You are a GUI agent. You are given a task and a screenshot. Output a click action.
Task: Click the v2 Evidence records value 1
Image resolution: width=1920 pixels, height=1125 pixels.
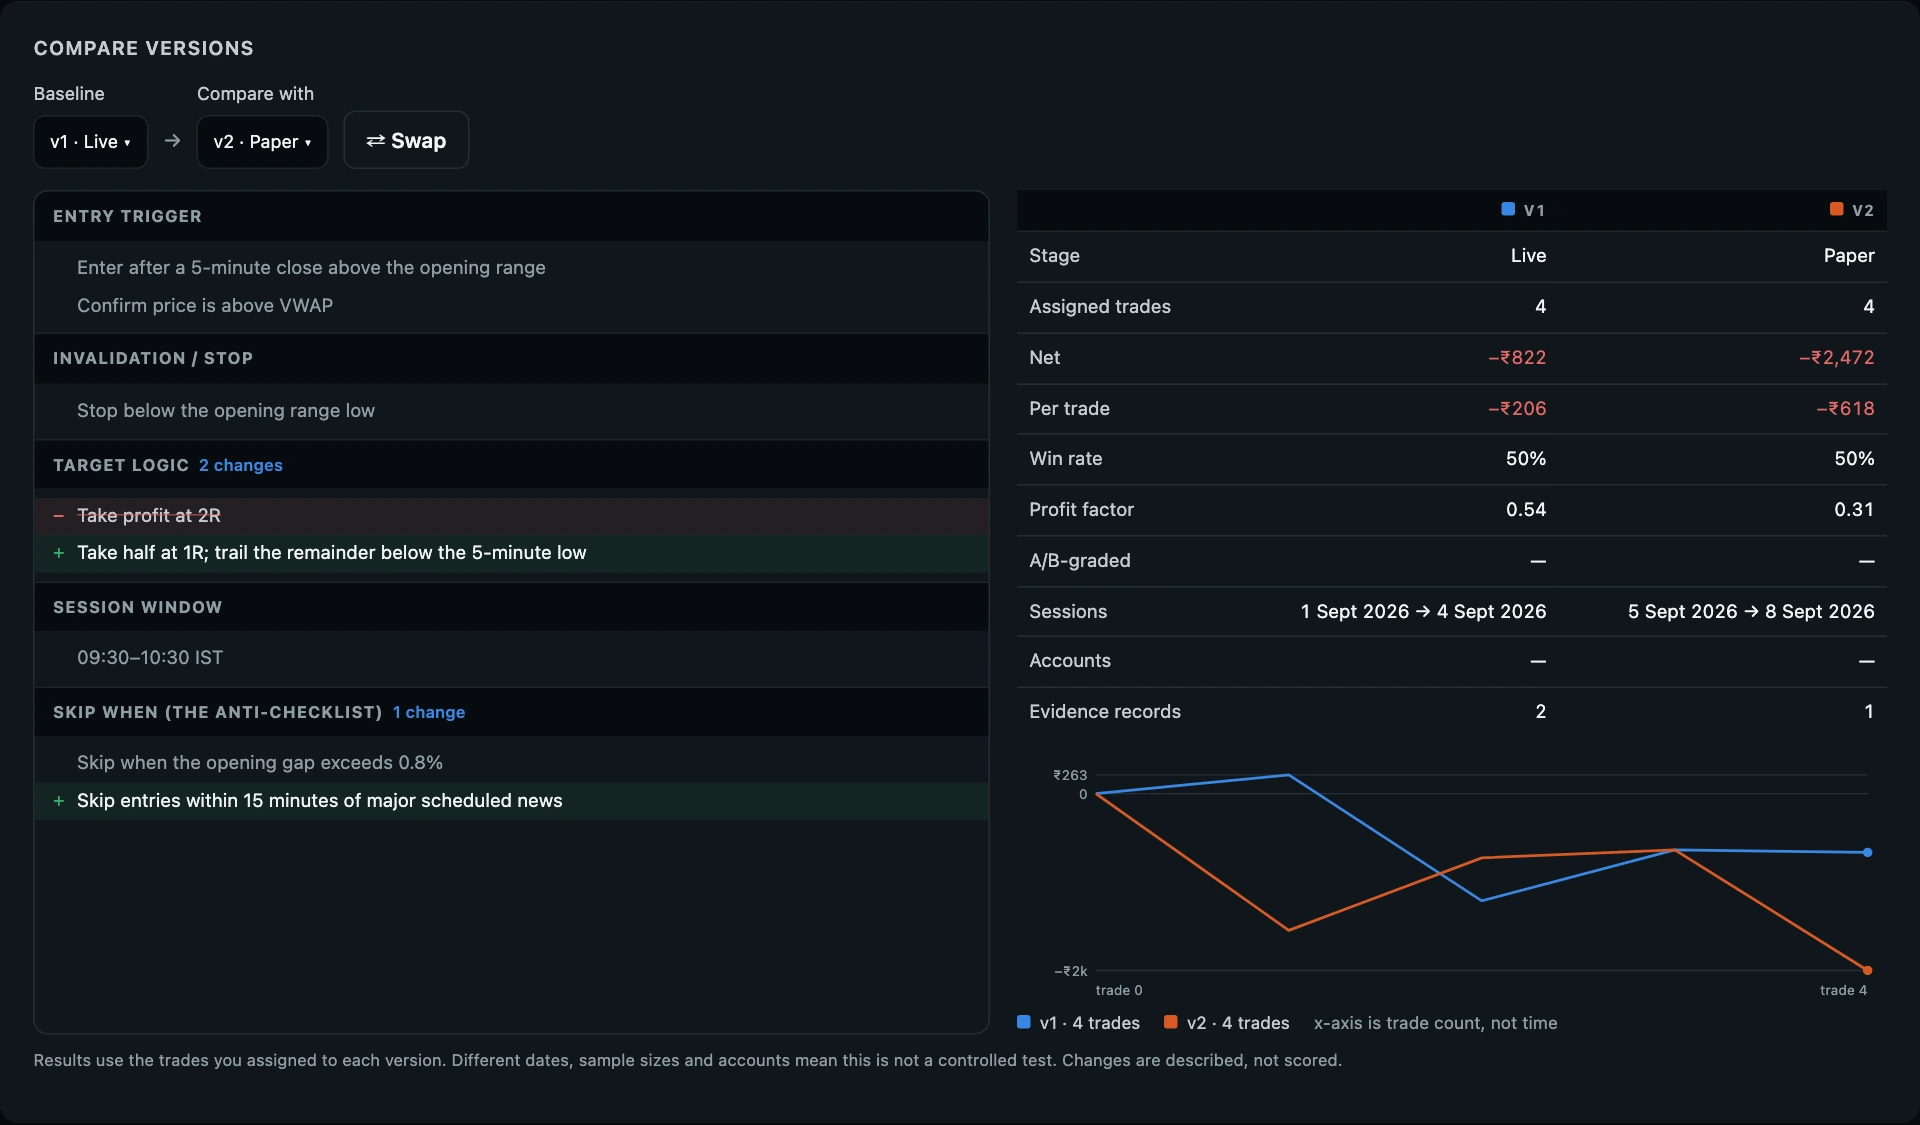pos(1868,711)
